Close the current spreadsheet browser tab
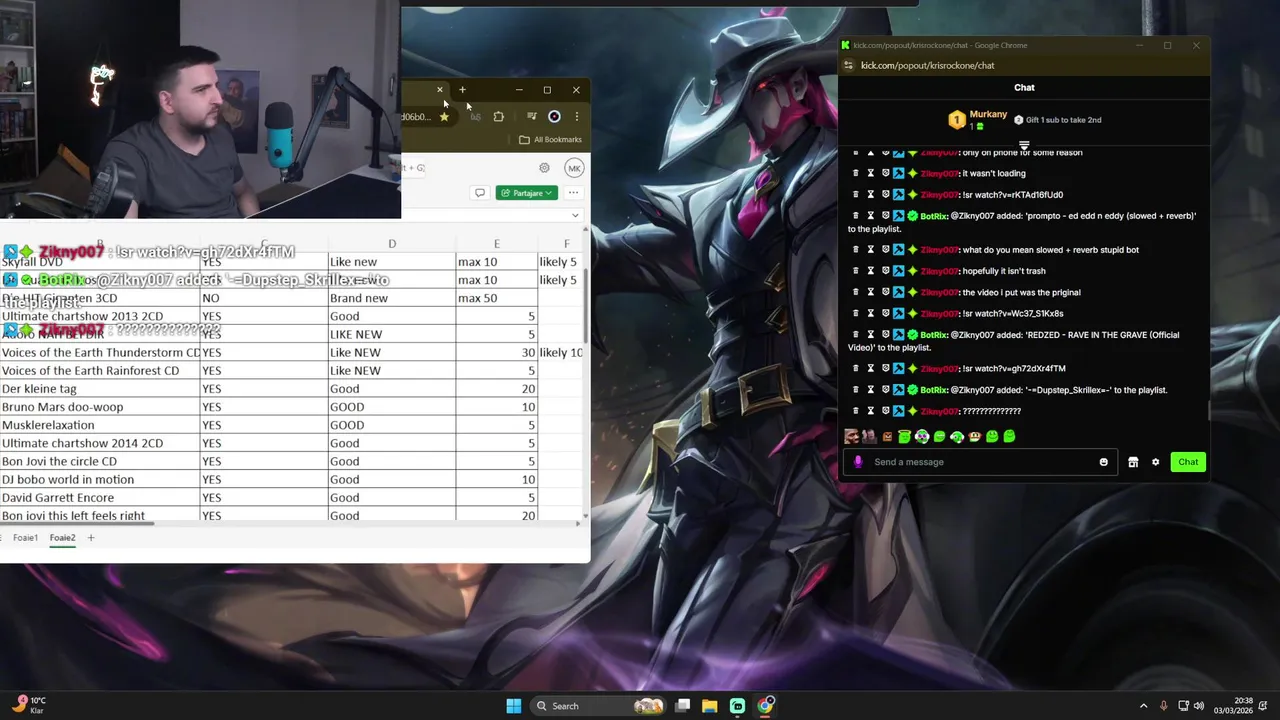The width and height of the screenshot is (1280, 720). [439, 90]
